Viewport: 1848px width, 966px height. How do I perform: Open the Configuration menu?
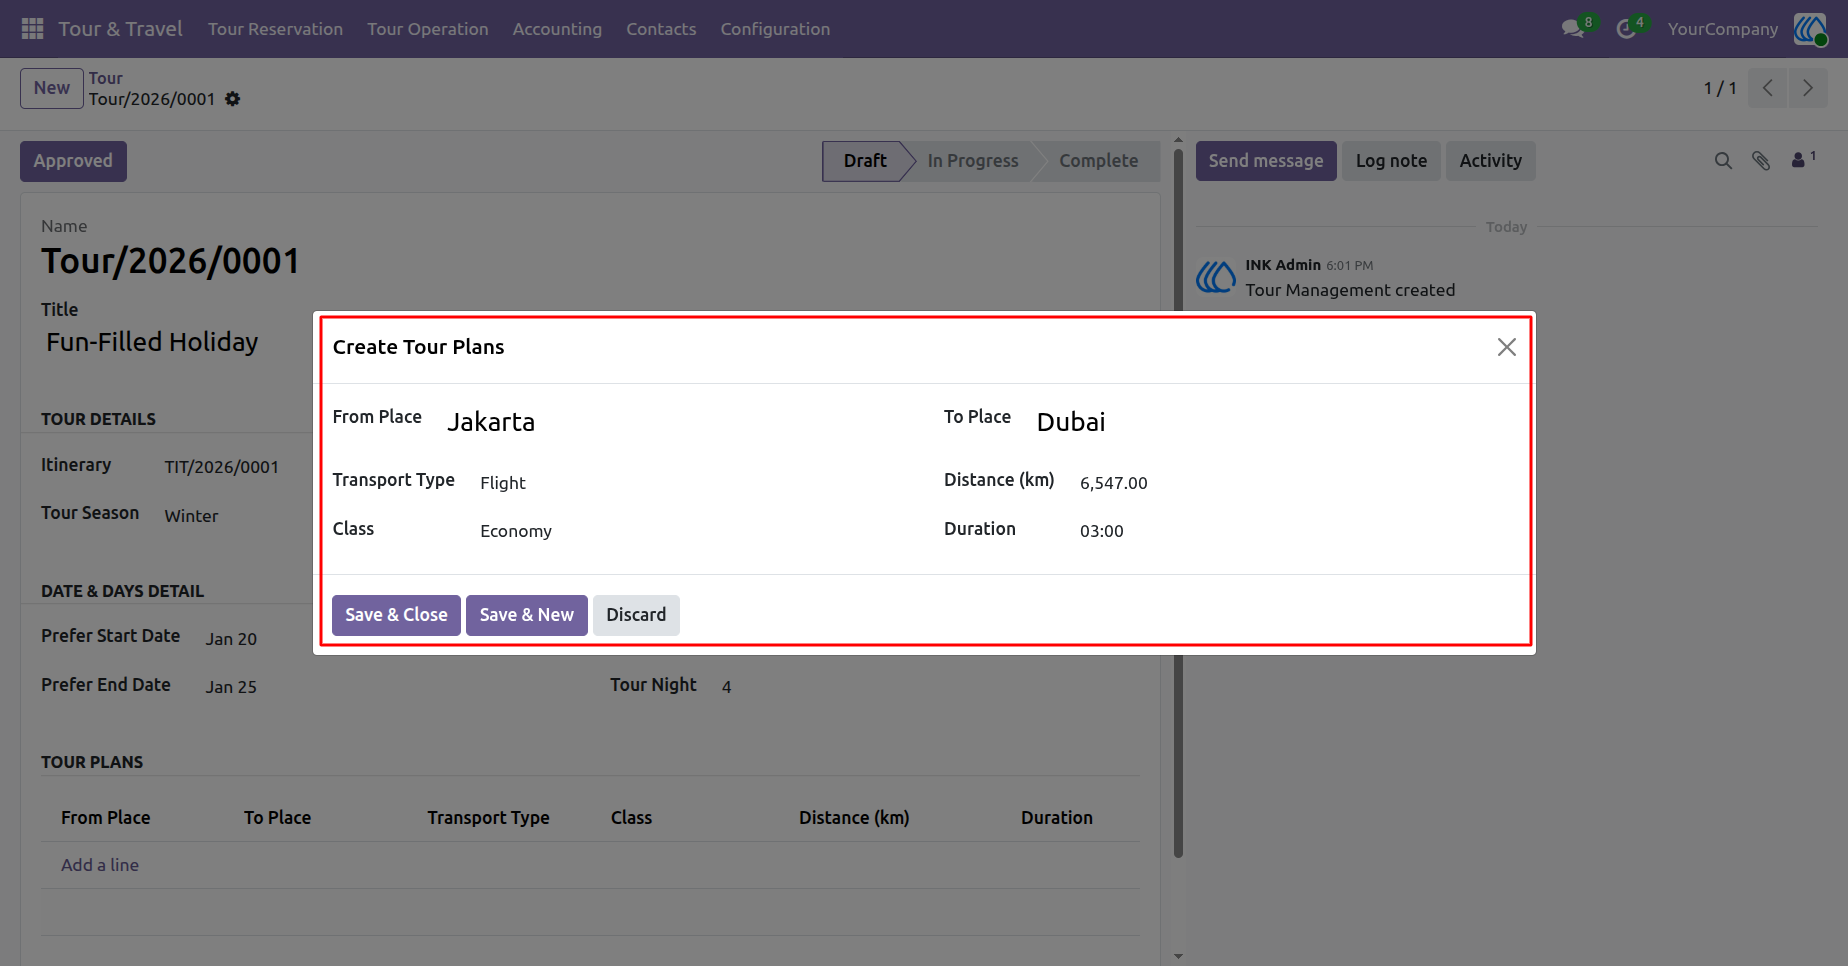tap(775, 29)
